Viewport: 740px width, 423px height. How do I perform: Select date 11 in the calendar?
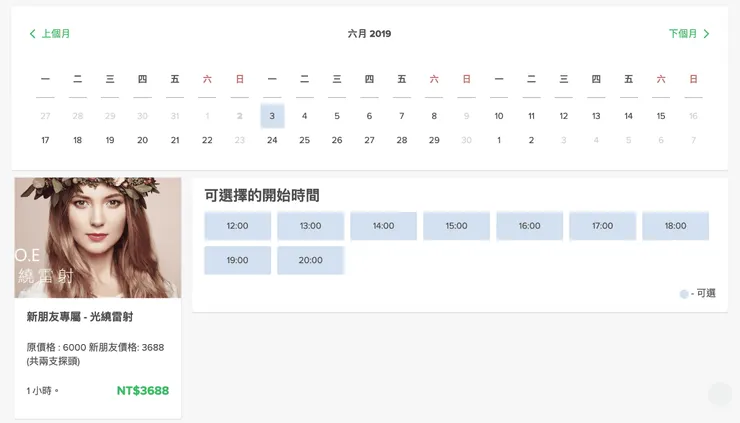pyautogui.click(x=531, y=116)
